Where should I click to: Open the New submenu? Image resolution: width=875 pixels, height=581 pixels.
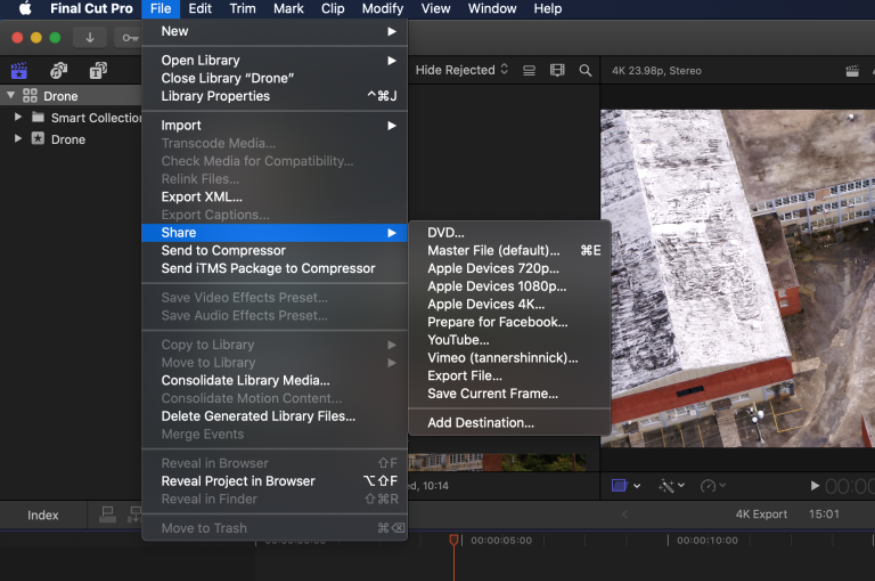point(275,31)
